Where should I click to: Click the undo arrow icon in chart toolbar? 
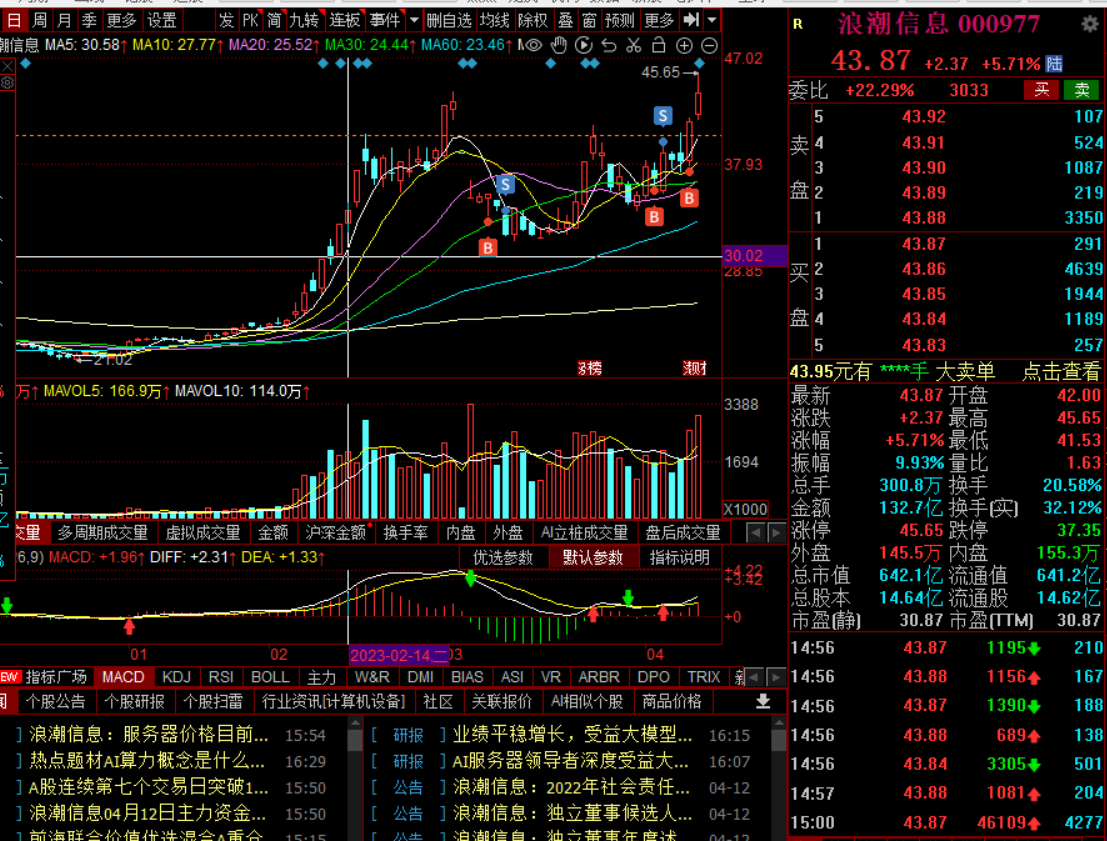pos(609,45)
